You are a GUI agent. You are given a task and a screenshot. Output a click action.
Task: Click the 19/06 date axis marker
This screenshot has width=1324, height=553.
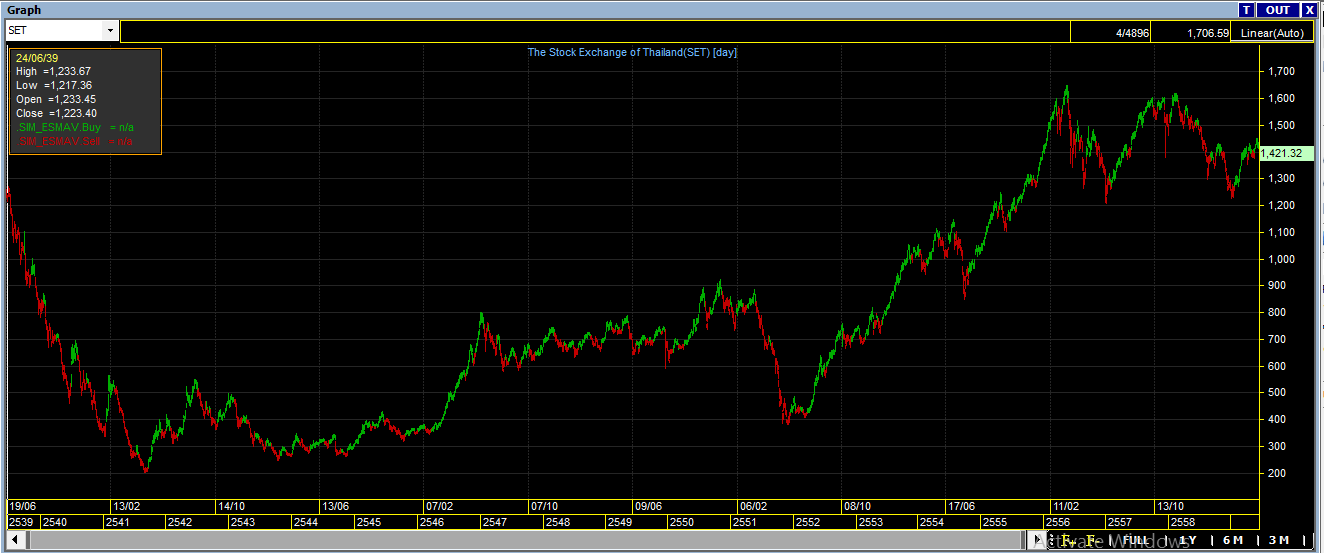[x=22, y=506]
